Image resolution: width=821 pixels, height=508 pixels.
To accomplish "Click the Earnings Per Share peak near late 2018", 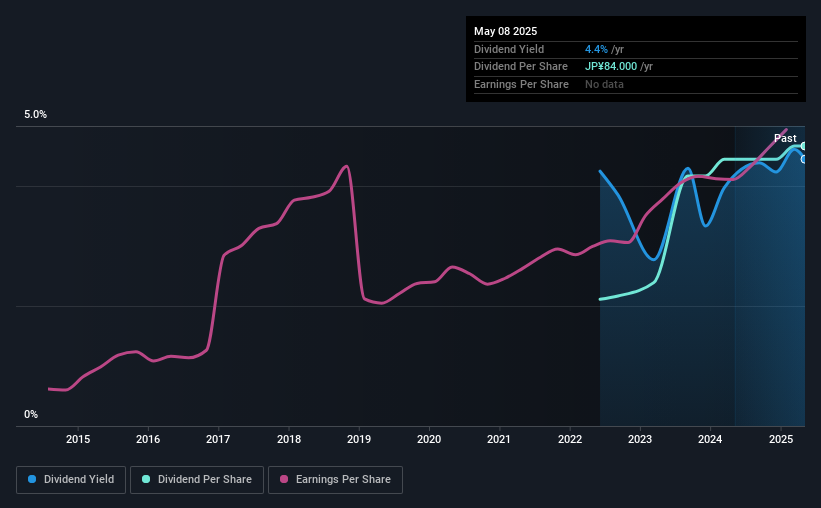I will point(346,167).
